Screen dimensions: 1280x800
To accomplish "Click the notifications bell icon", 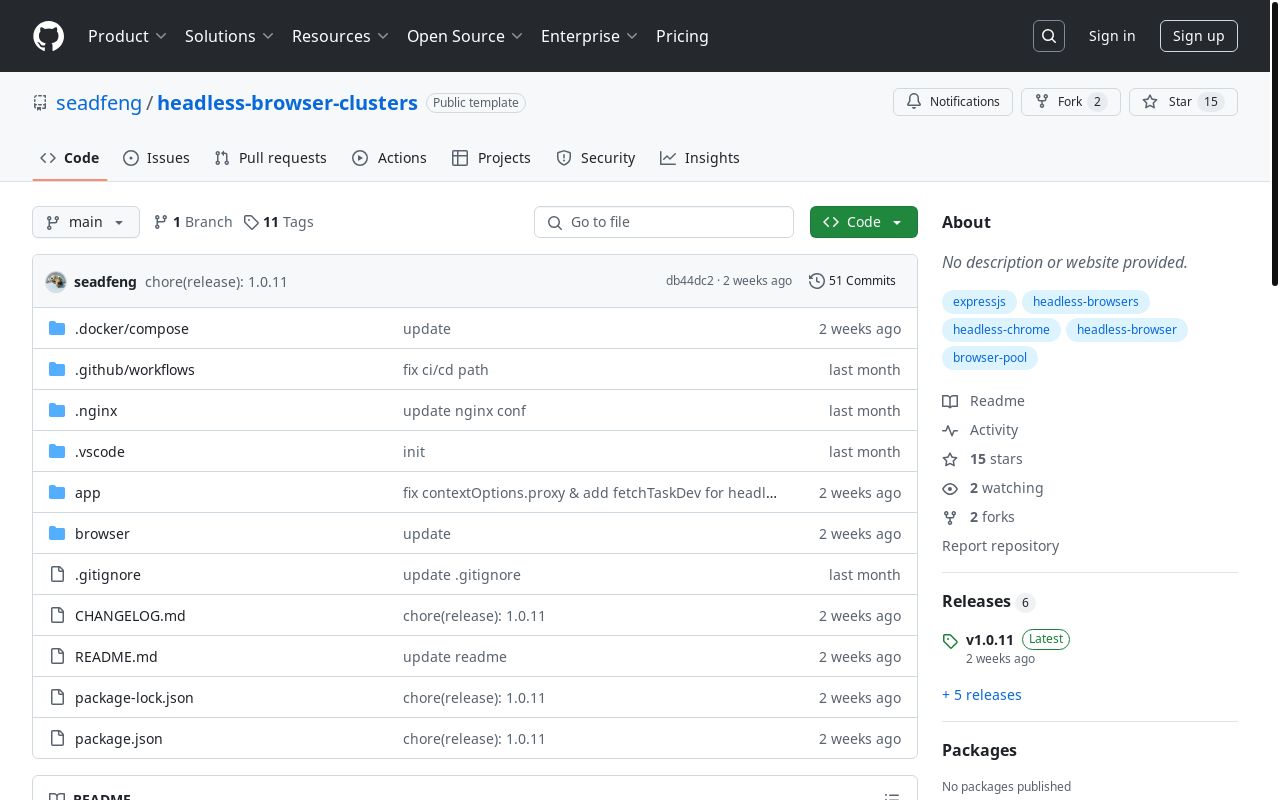I will click(x=913, y=101).
